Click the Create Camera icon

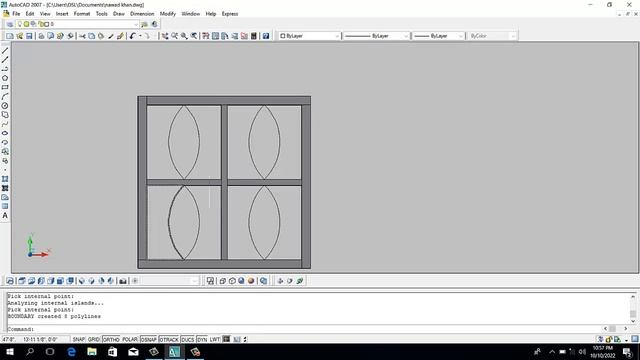point(123,281)
